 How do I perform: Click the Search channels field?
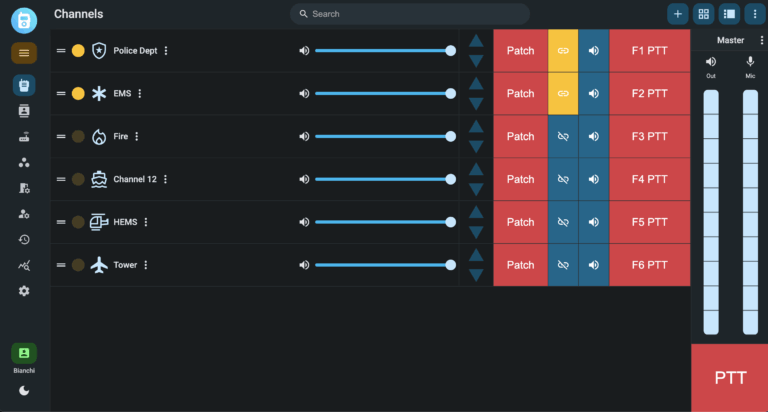[410, 14]
